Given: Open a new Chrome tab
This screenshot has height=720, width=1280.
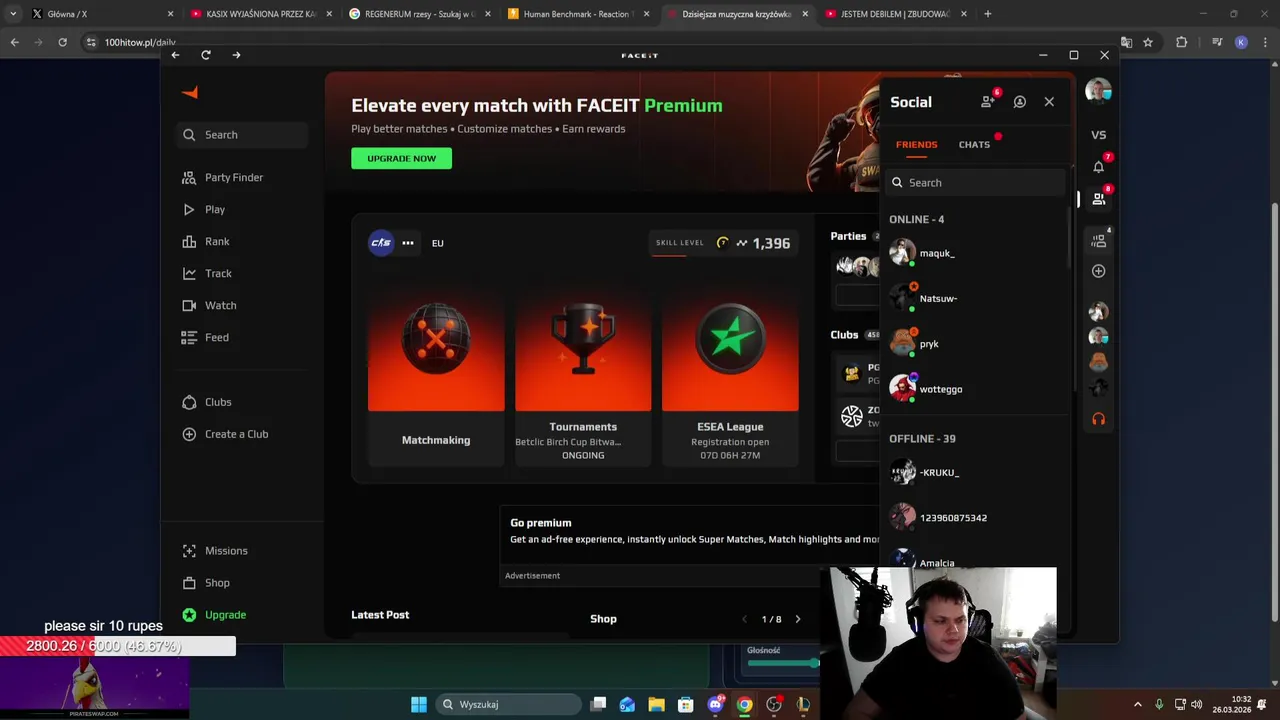Looking at the screenshot, I should 988,14.
